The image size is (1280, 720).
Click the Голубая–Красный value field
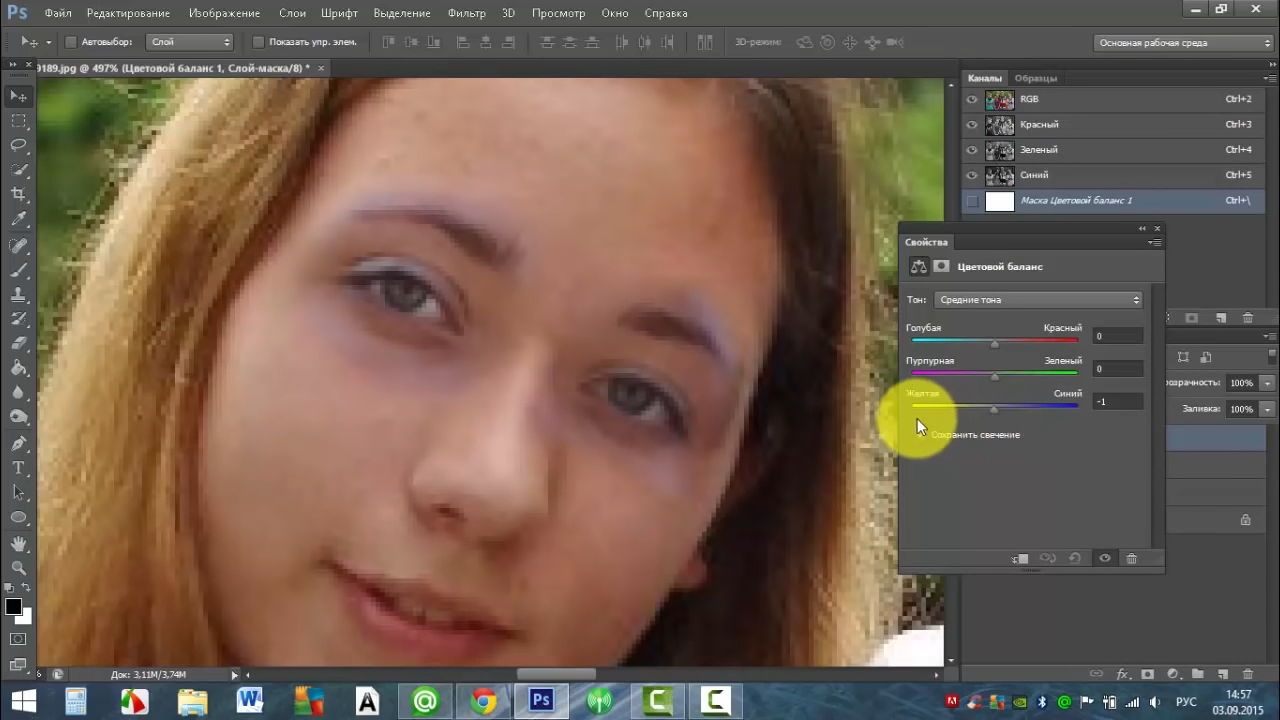click(1117, 336)
